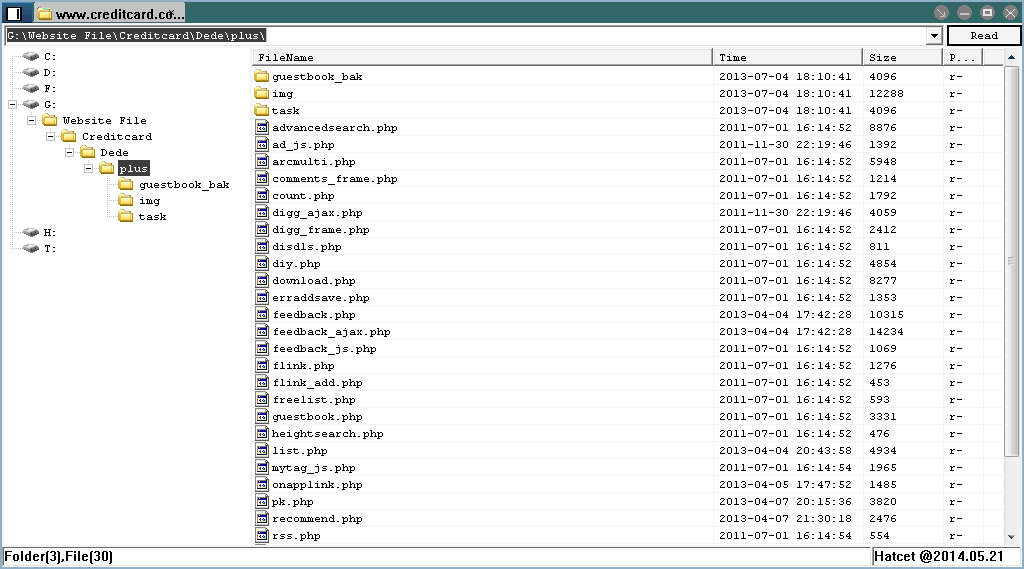The height and width of the screenshot is (569, 1024).
Task: Click the ad_js.php file icon
Action: tap(262, 144)
